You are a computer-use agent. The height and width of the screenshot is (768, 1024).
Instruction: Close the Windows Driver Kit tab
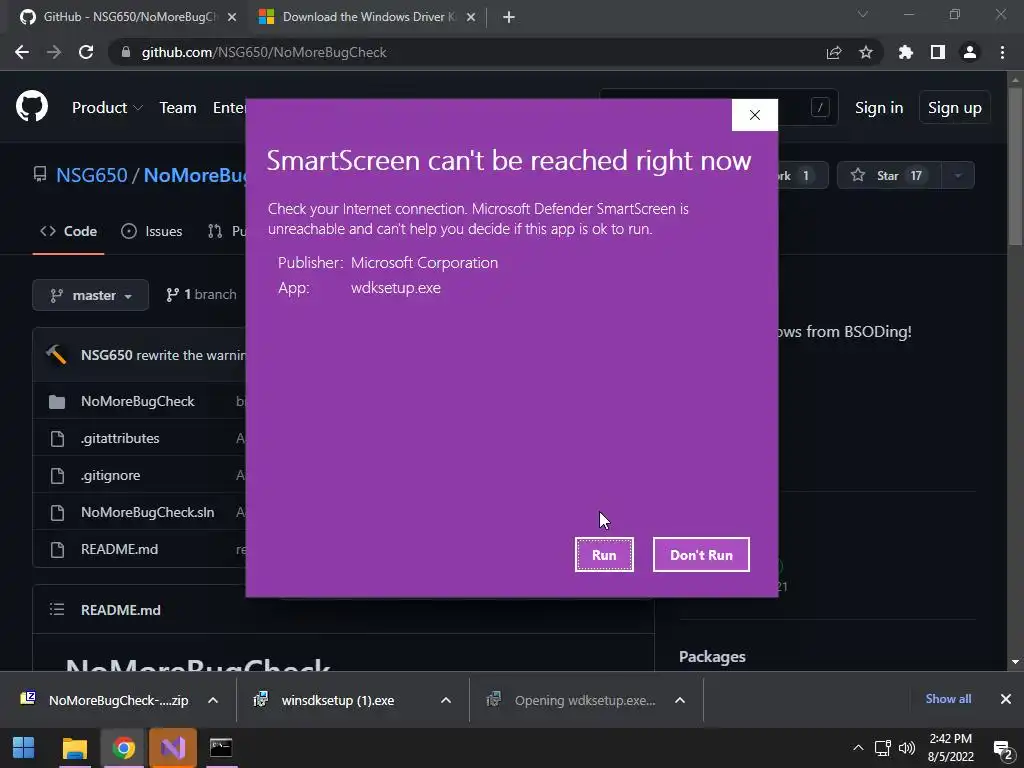tap(471, 17)
